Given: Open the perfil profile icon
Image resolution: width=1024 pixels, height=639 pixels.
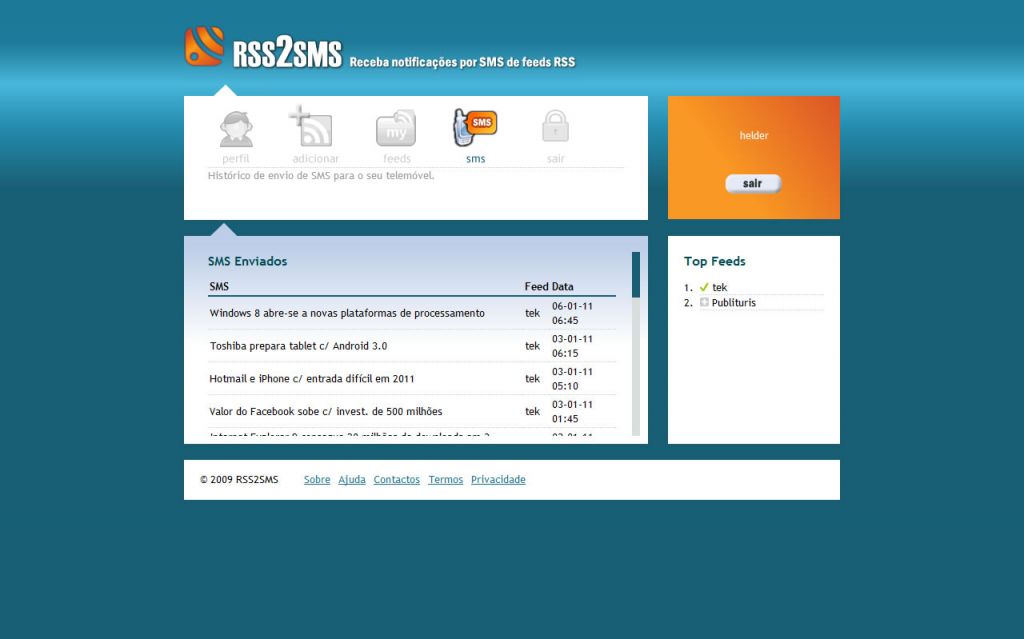Looking at the screenshot, I should click(x=236, y=129).
